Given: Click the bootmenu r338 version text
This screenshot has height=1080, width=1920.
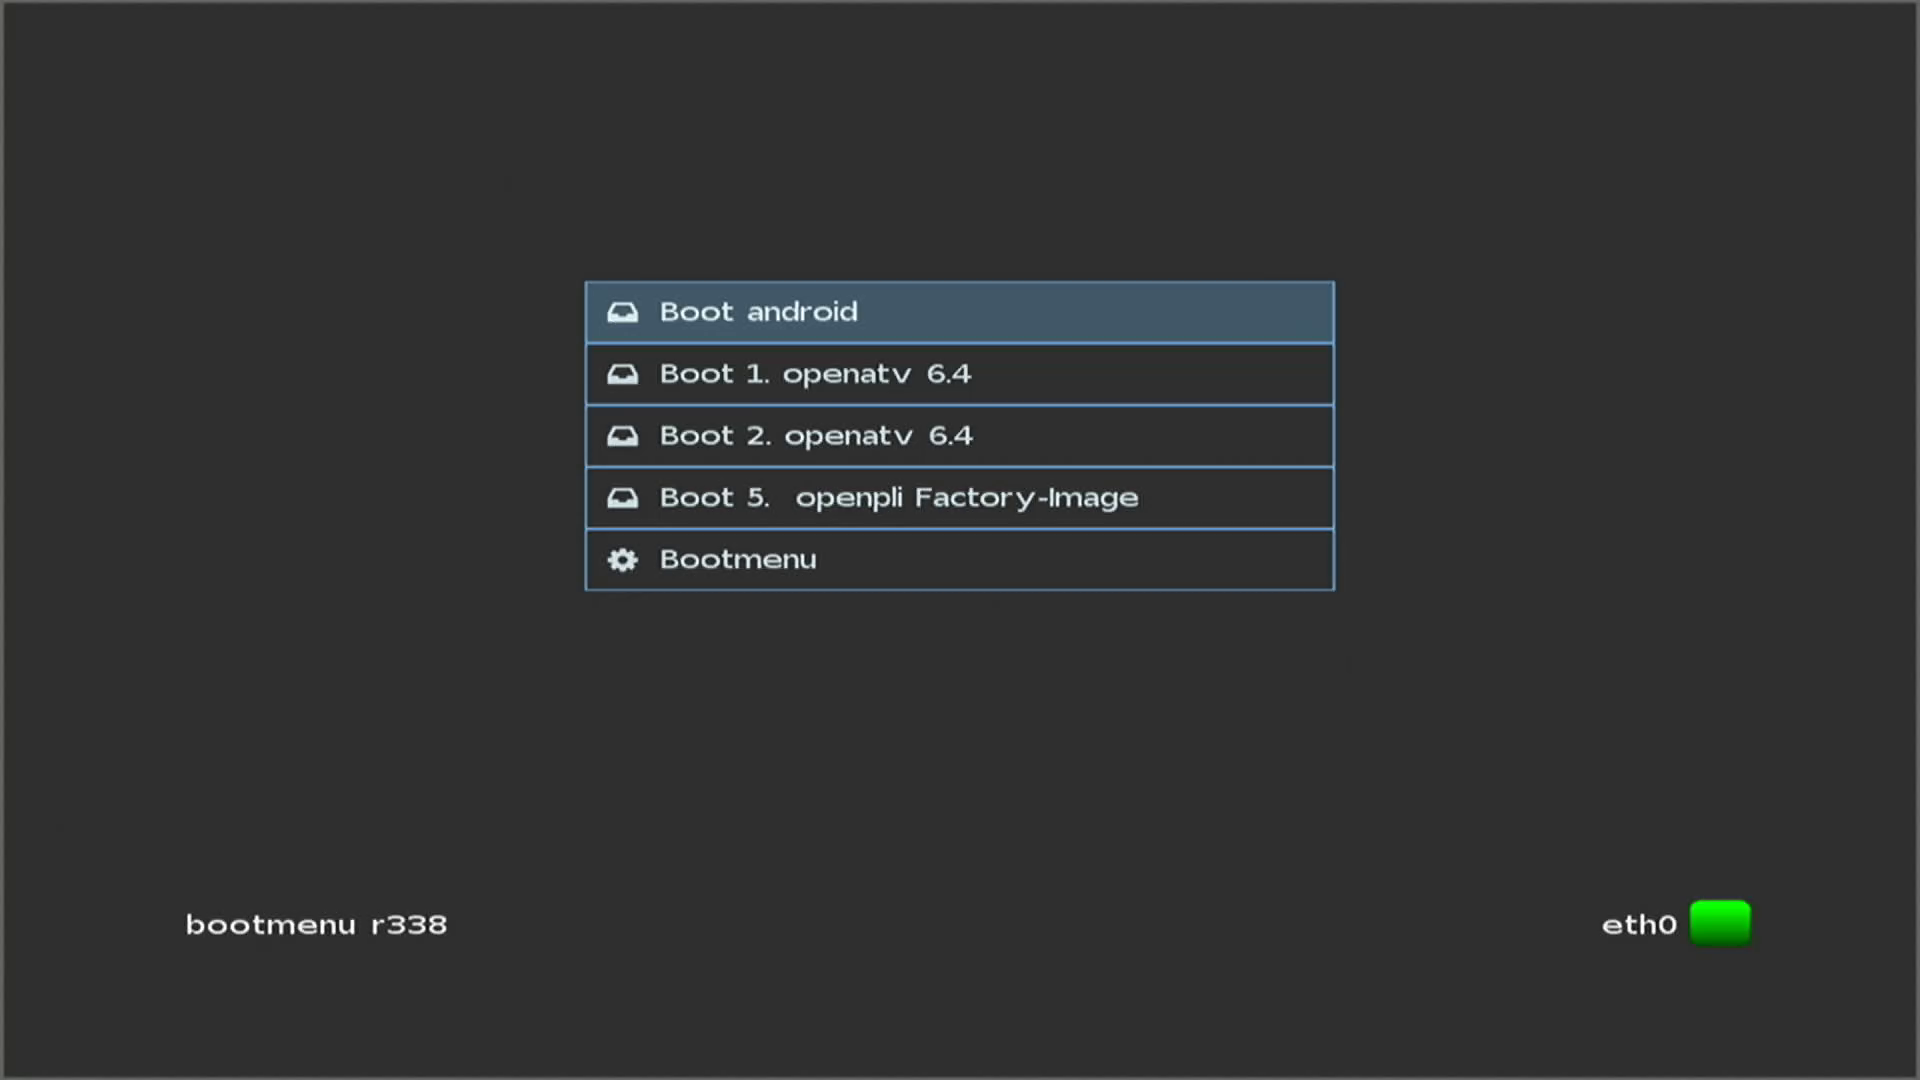Looking at the screenshot, I should pos(316,925).
